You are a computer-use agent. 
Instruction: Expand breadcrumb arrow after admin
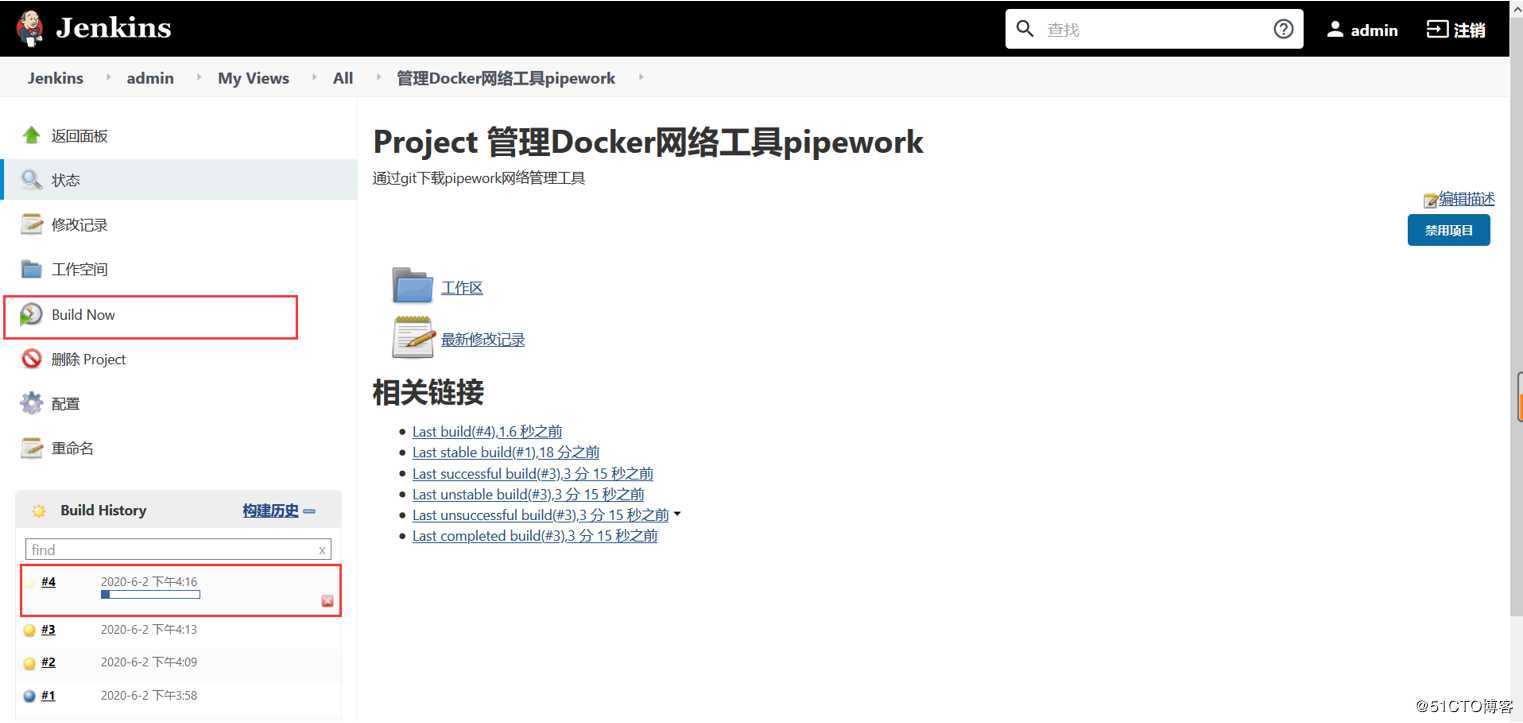(198, 77)
